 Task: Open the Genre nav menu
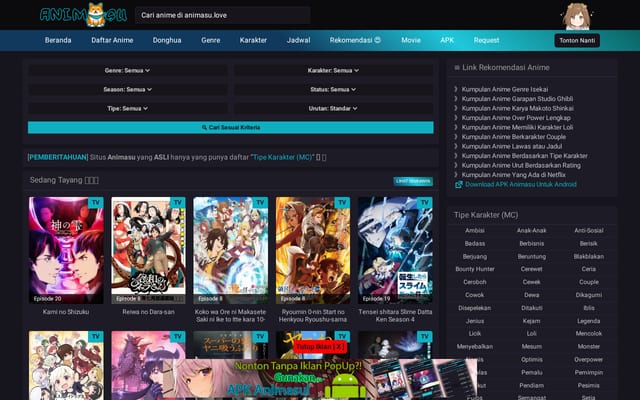coord(211,40)
